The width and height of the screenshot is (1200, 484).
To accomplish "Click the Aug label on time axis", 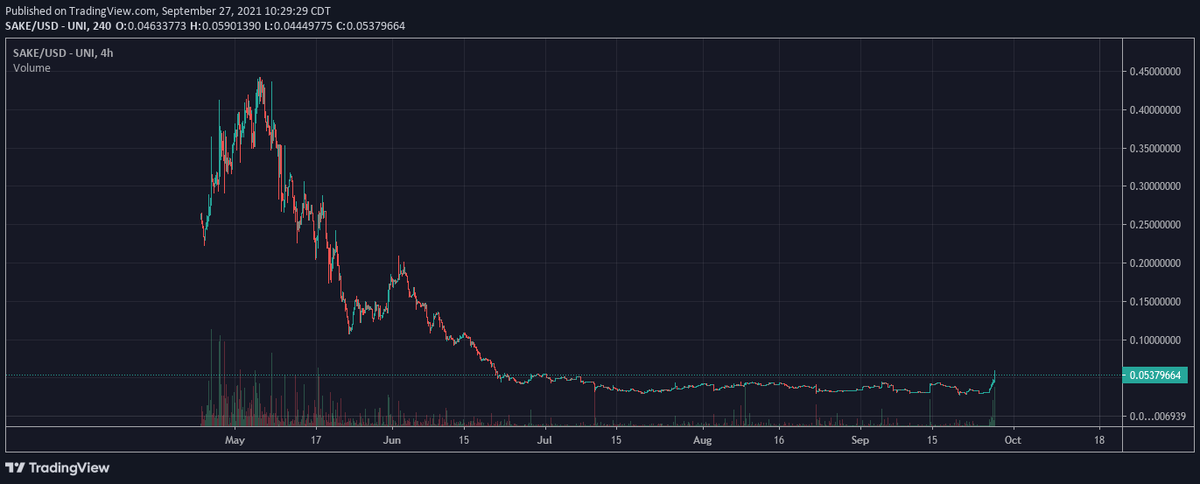I will coord(703,439).
